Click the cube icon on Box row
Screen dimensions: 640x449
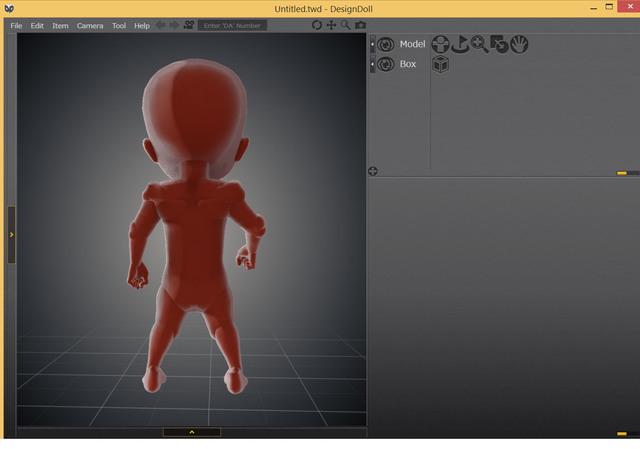(x=440, y=64)
